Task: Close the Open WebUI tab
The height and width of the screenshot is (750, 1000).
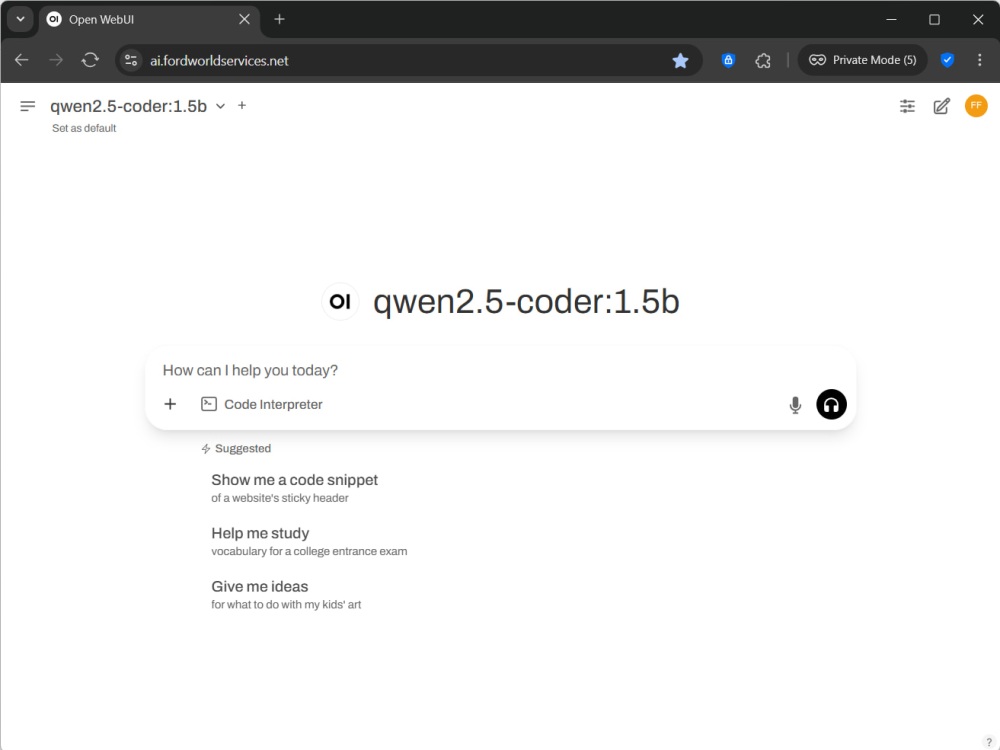Action: (x=244, y=20)
